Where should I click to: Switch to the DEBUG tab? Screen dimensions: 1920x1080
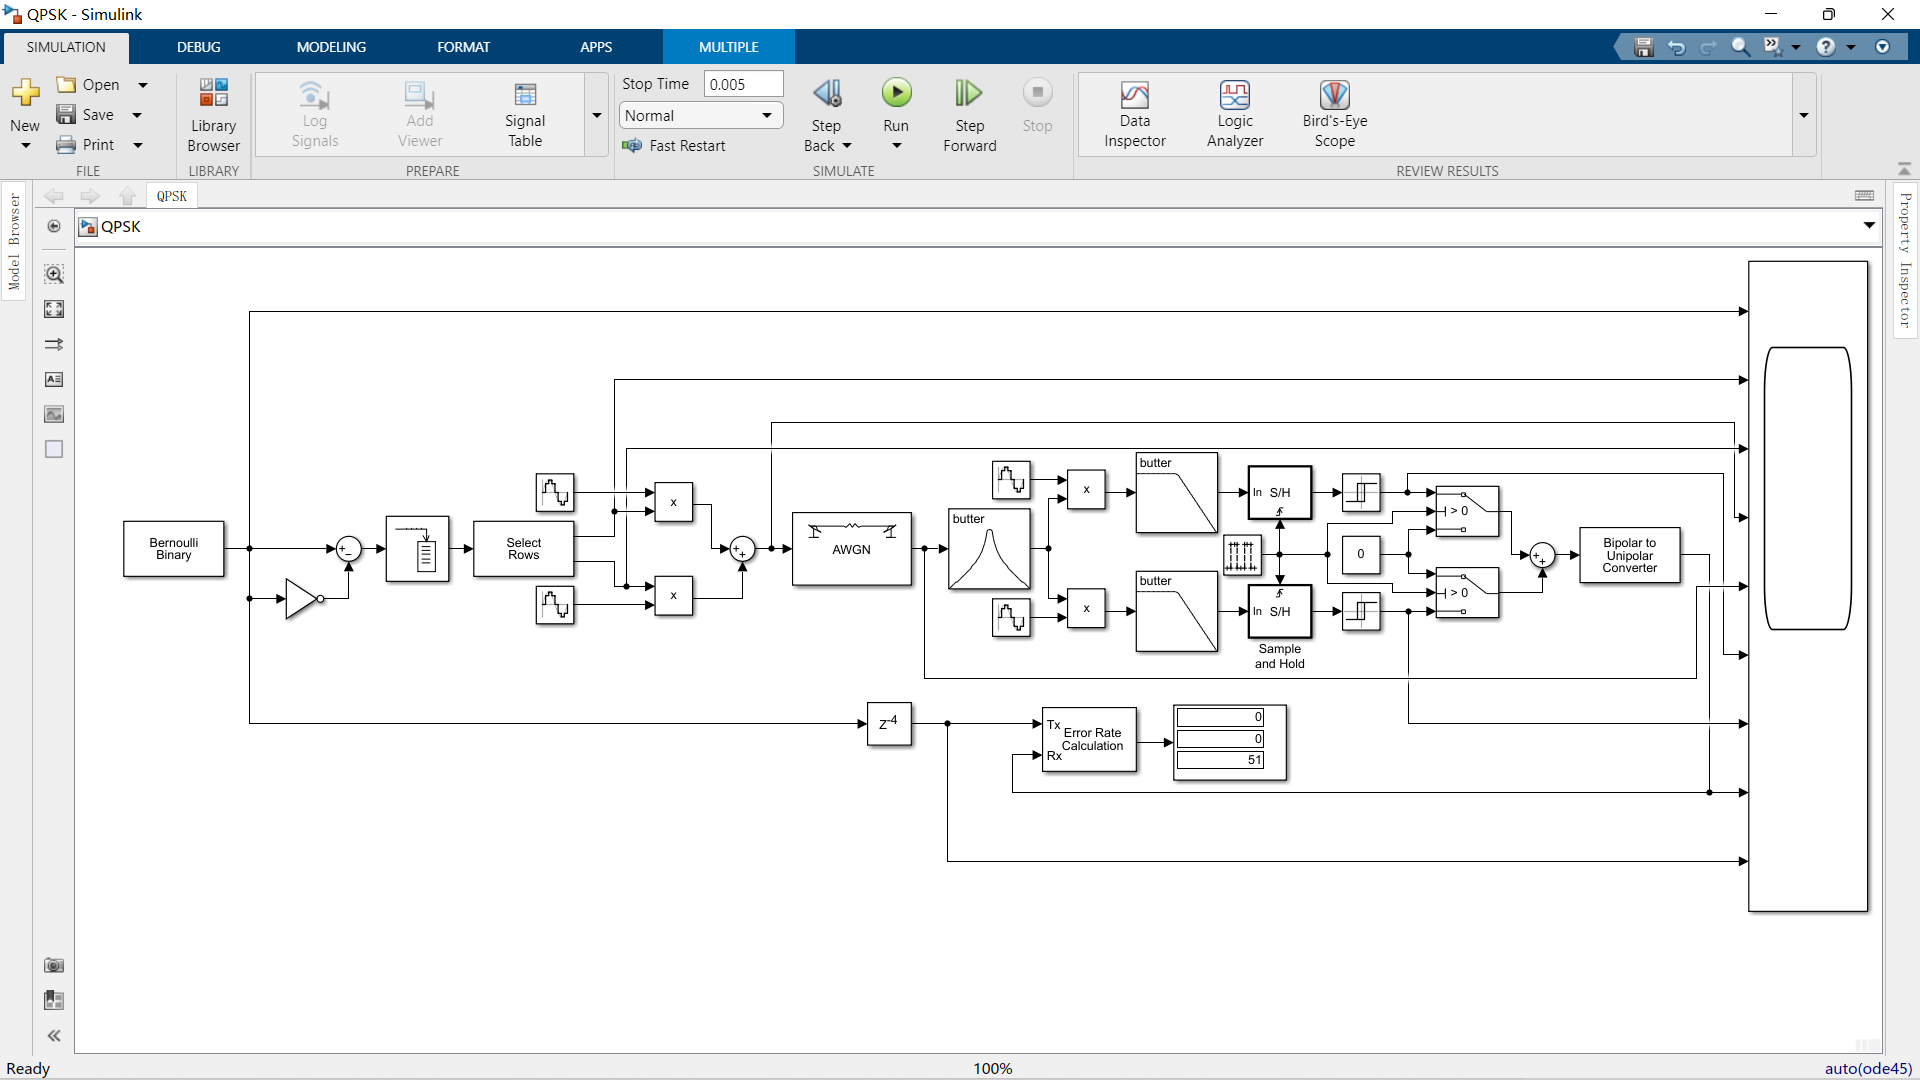(198, 47)
